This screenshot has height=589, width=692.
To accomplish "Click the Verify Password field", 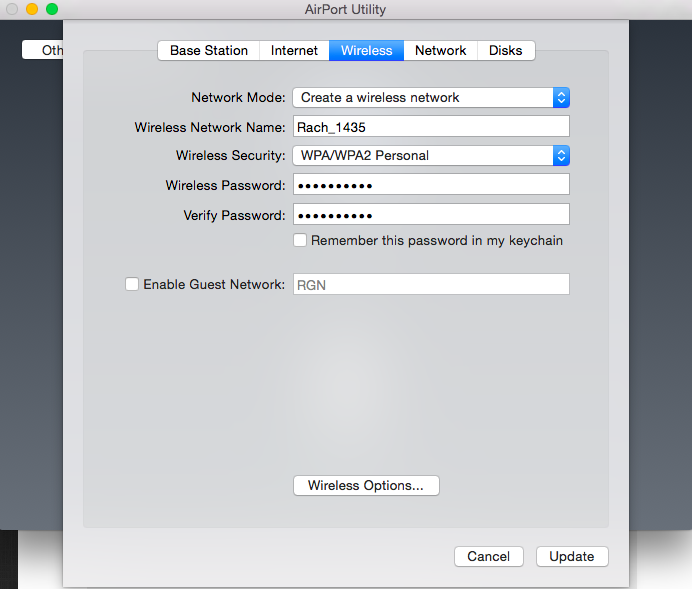I will (x=431, y=214).
